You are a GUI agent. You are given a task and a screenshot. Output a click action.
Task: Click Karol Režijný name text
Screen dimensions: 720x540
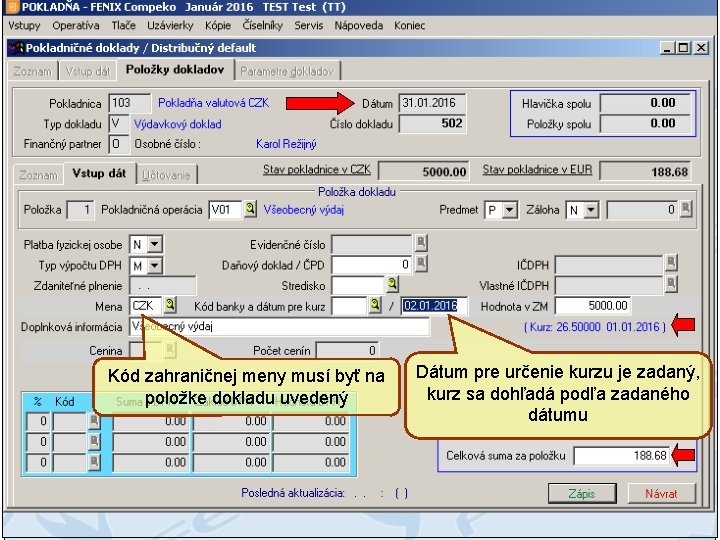(x=286, y=144)
